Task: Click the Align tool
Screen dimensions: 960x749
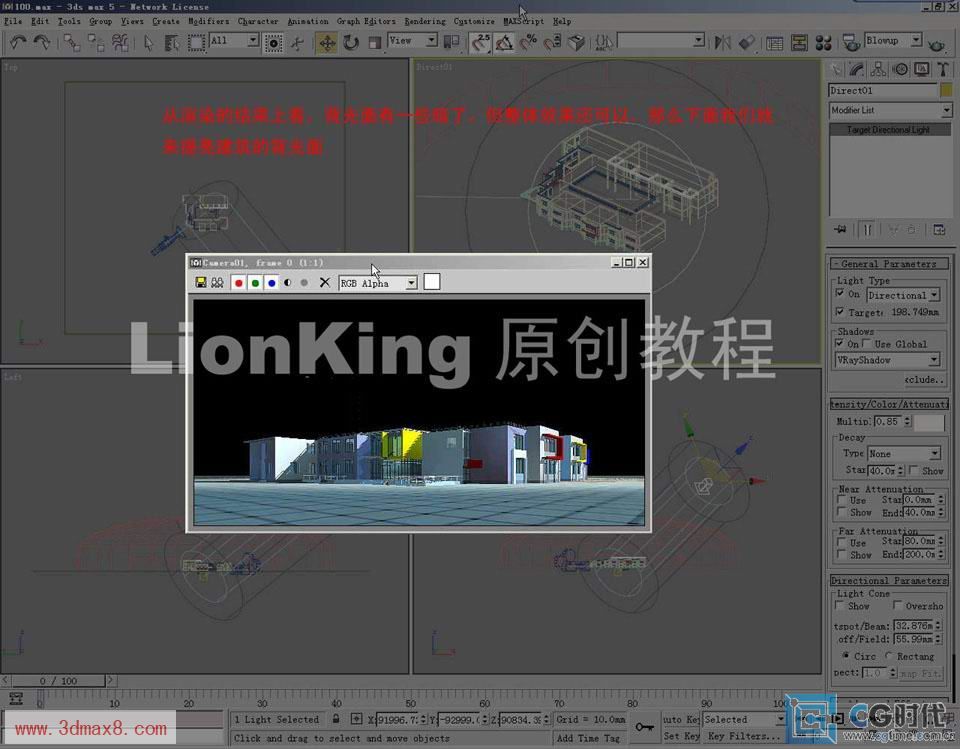Action: pos(746,42)
